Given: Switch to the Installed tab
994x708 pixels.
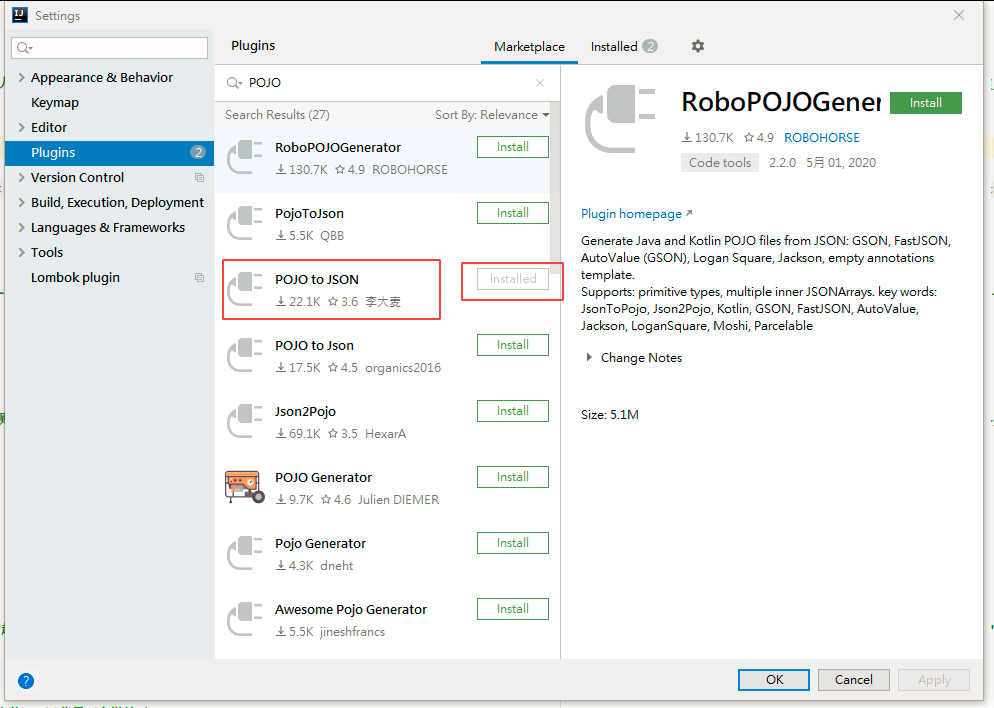Looking at the screenshot, I should 624,47.
